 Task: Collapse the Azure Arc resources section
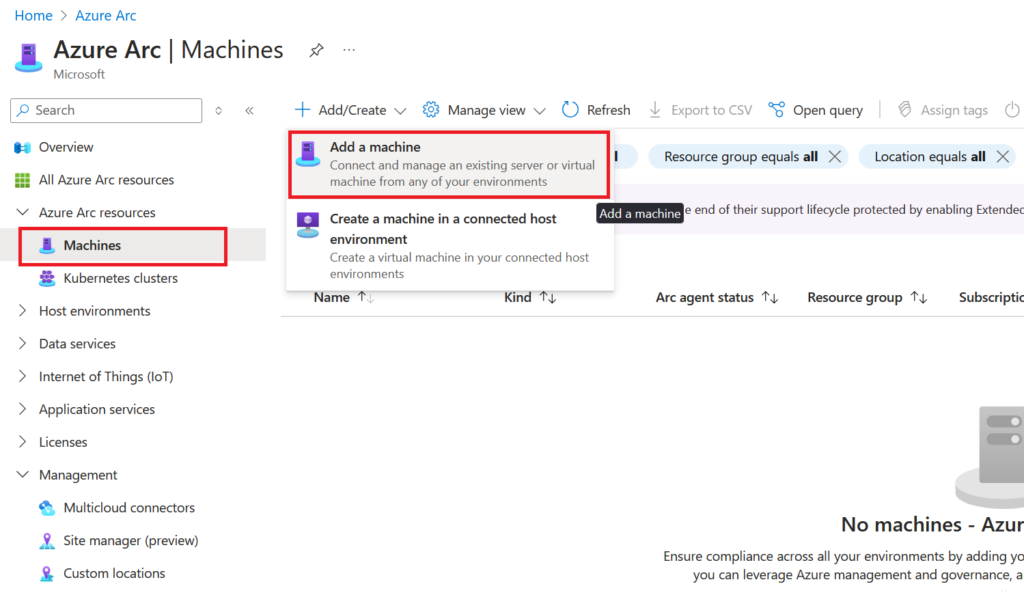click(x=22, y=212)
